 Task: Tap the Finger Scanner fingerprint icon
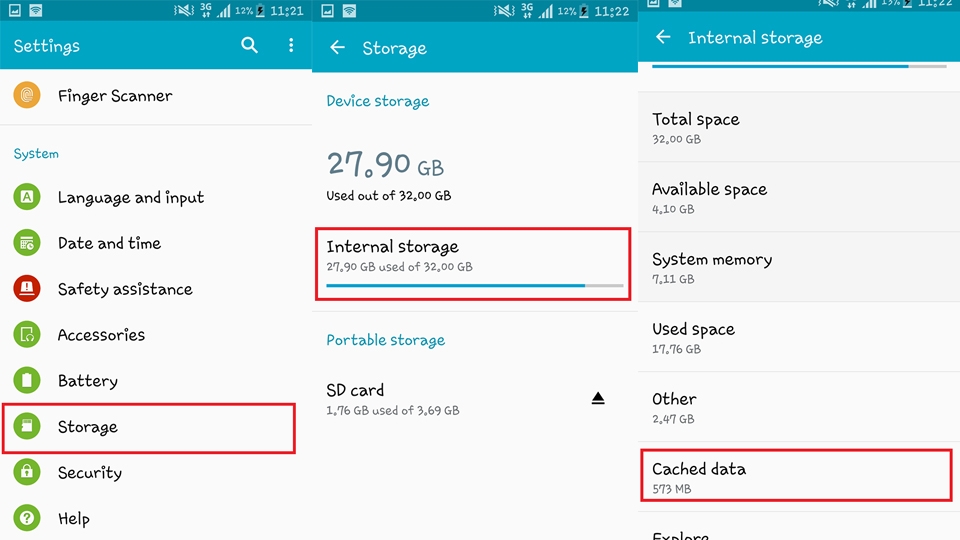pyautogui.click(x=27, y=95)
